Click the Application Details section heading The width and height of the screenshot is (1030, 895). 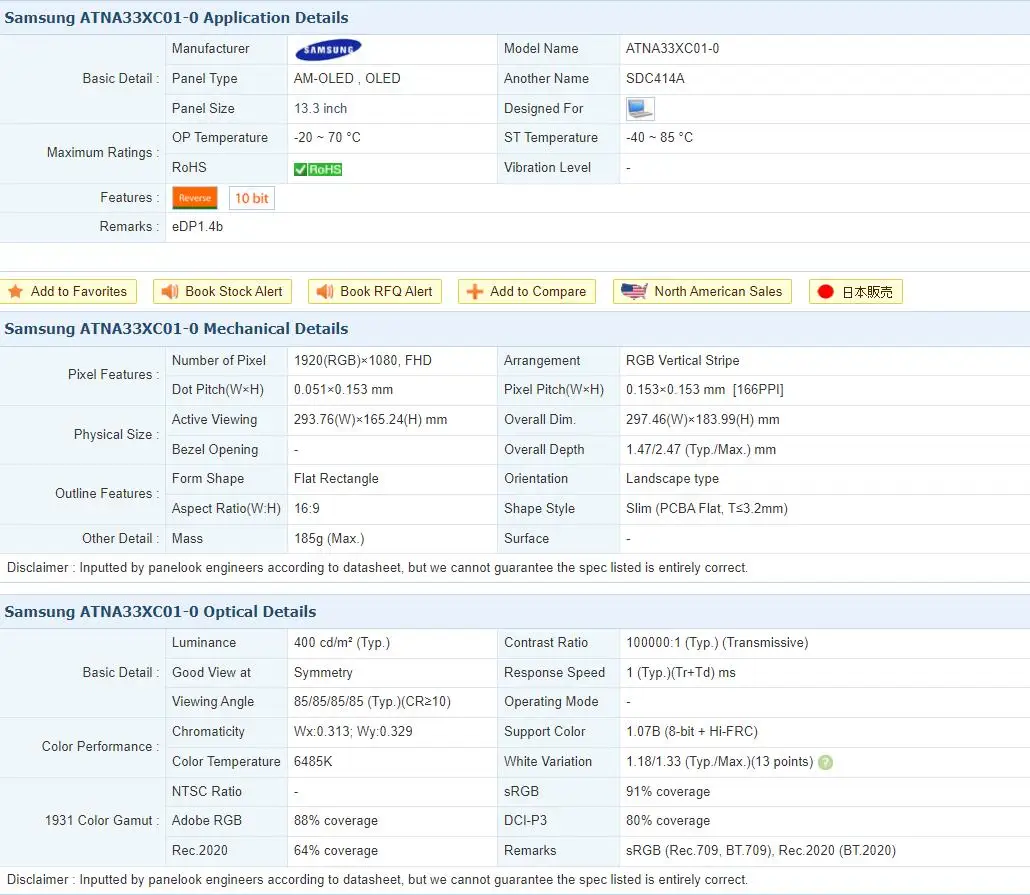click(176, 18)
